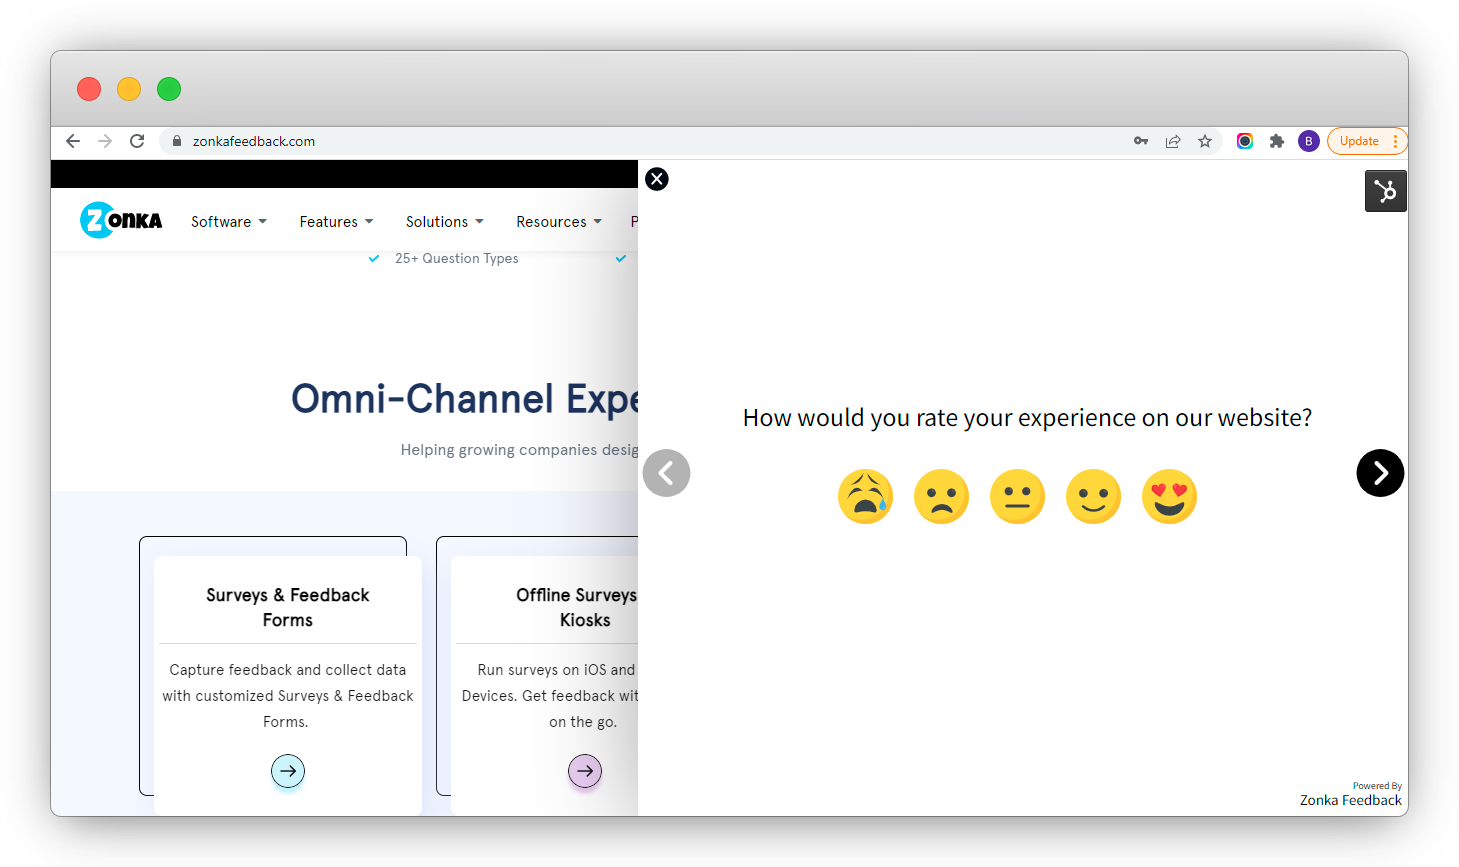Open the Software dropdown menu
This screenshot has height=867, width=1459.
click(x=228, y=221)
